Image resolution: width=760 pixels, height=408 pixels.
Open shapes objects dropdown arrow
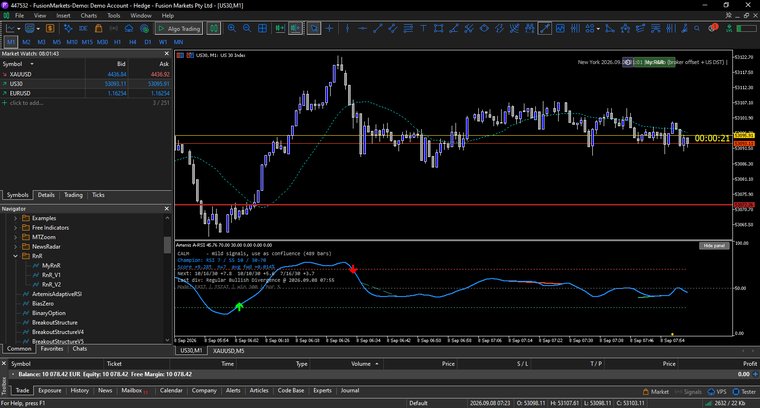coord(598,29)
